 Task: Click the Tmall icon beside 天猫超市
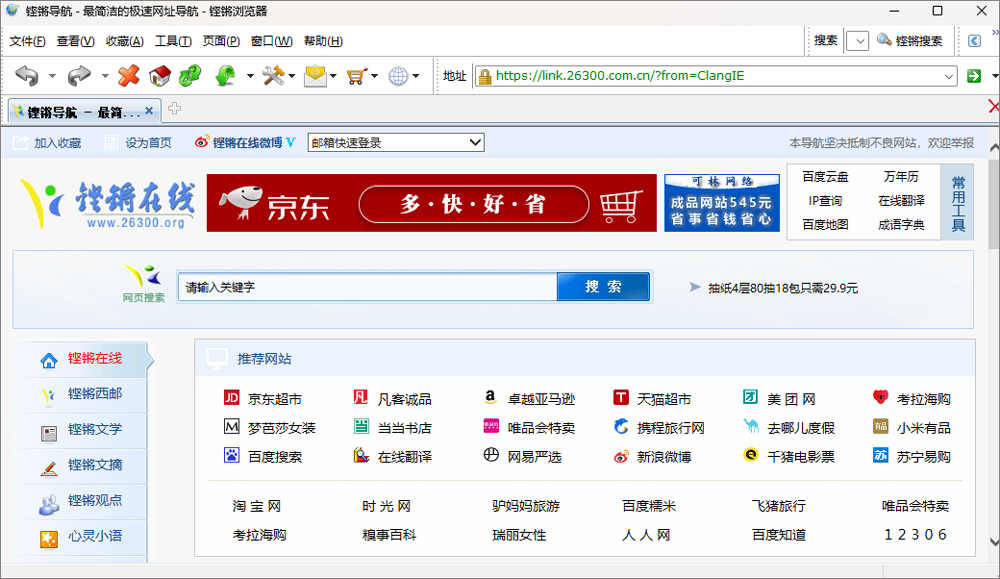[621, 398]
